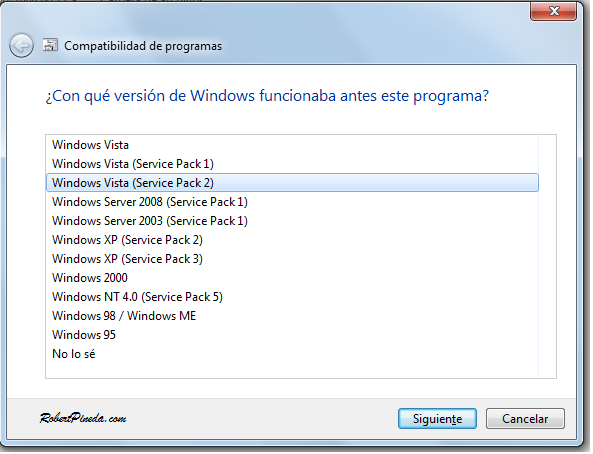
Task: Choose Windows XP (Service Pack 2)
Action: point(292,240)
